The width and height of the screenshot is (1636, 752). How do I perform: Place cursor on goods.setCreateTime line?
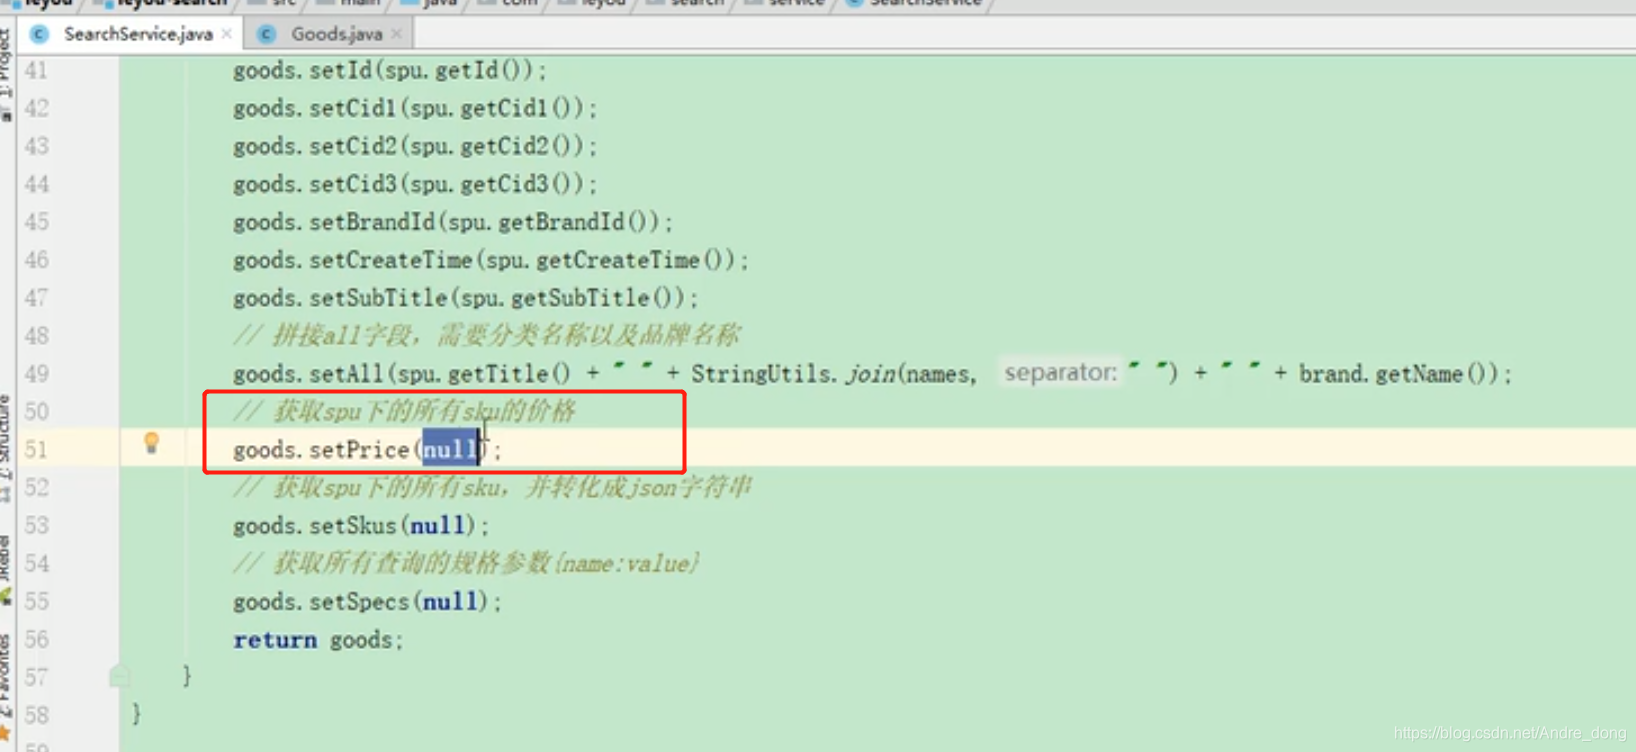(491, 261)
